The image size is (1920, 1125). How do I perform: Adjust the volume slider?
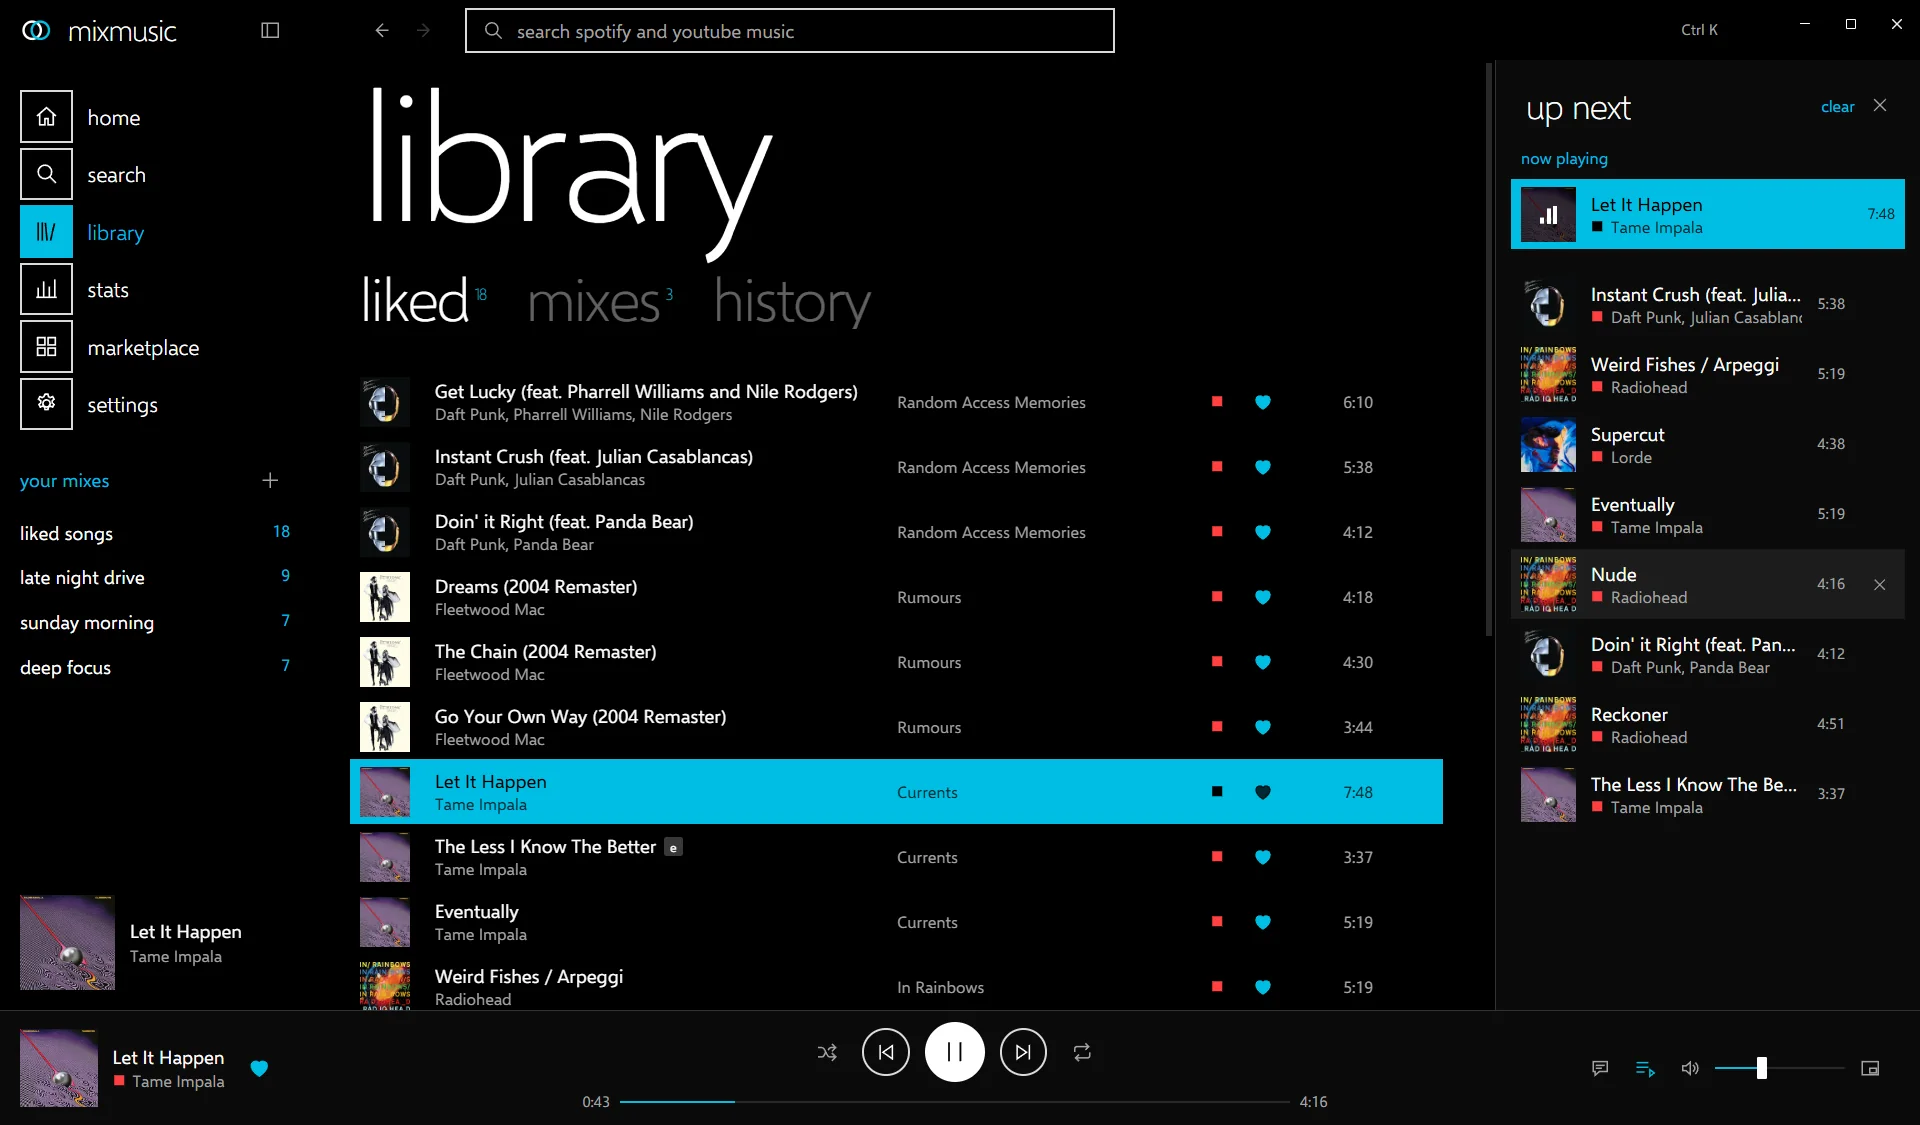1780,1068
